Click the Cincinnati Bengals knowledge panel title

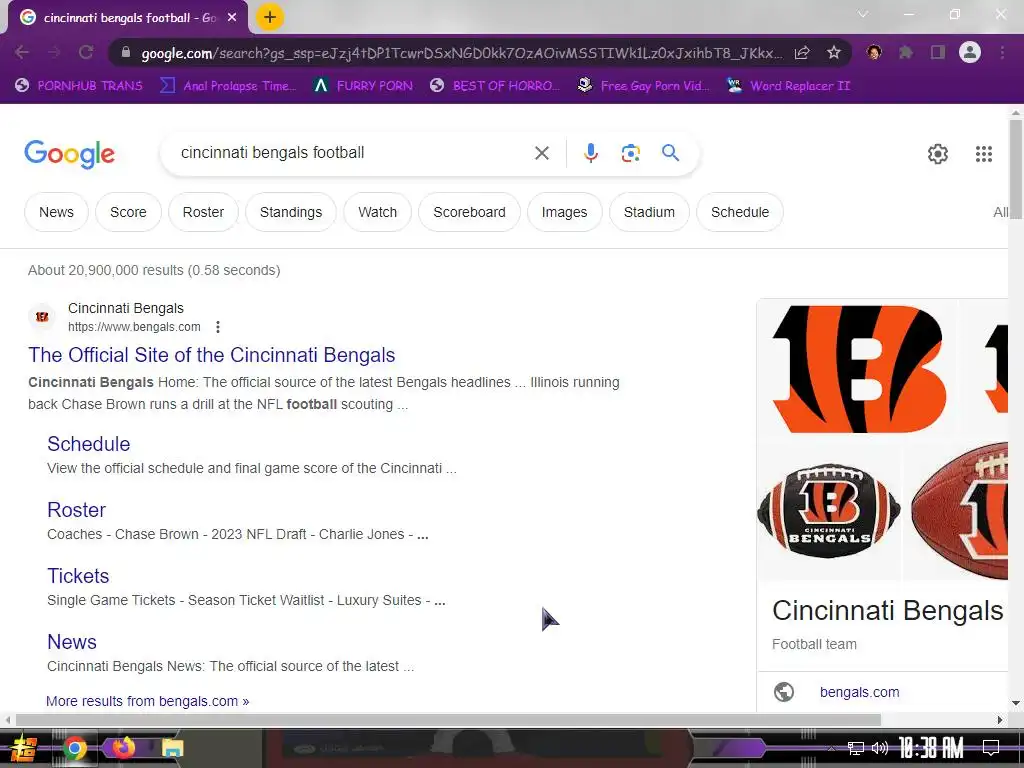(x=888, y=611)
